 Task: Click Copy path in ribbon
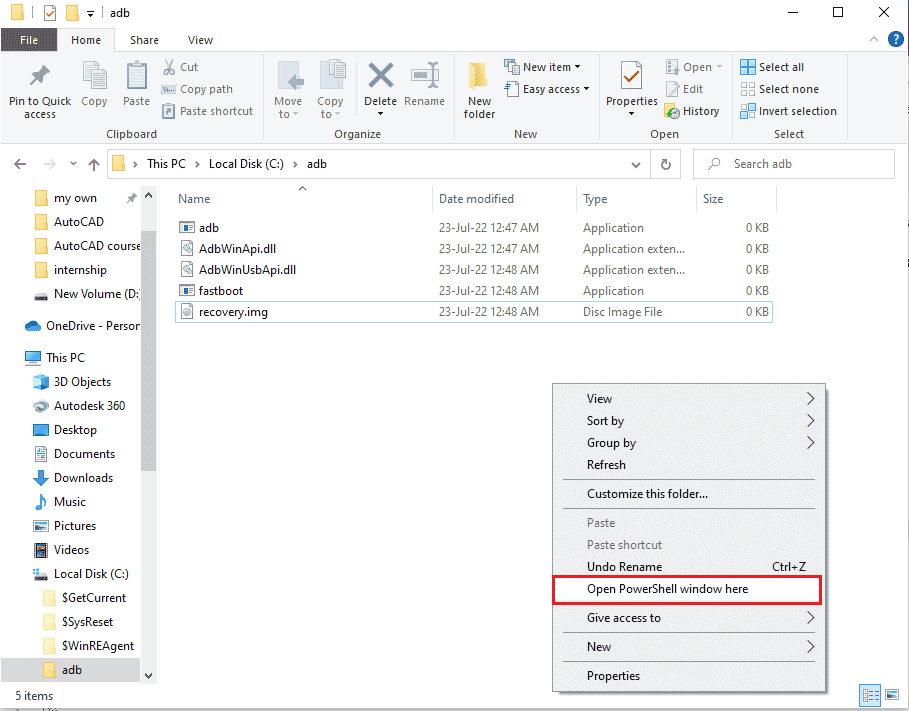click(x=197, y=89)
